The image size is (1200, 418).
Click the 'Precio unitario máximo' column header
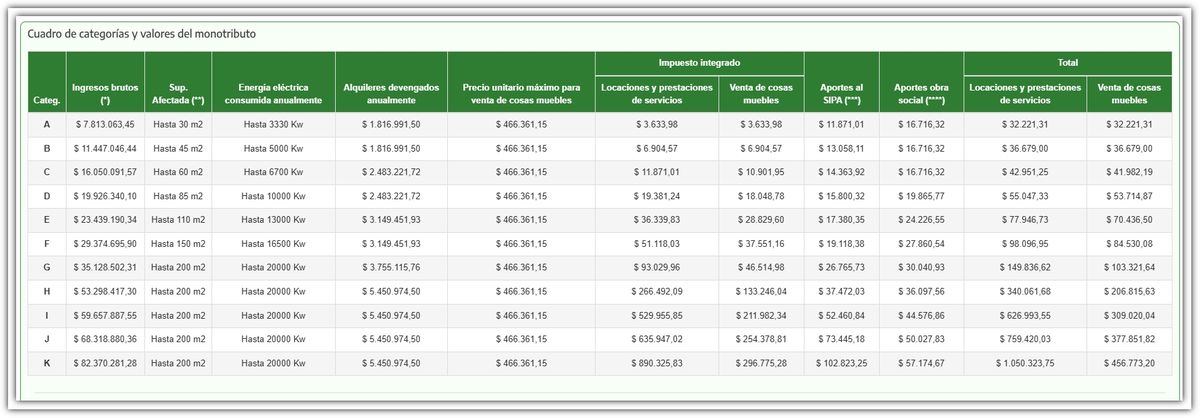(x=521, y=94)
